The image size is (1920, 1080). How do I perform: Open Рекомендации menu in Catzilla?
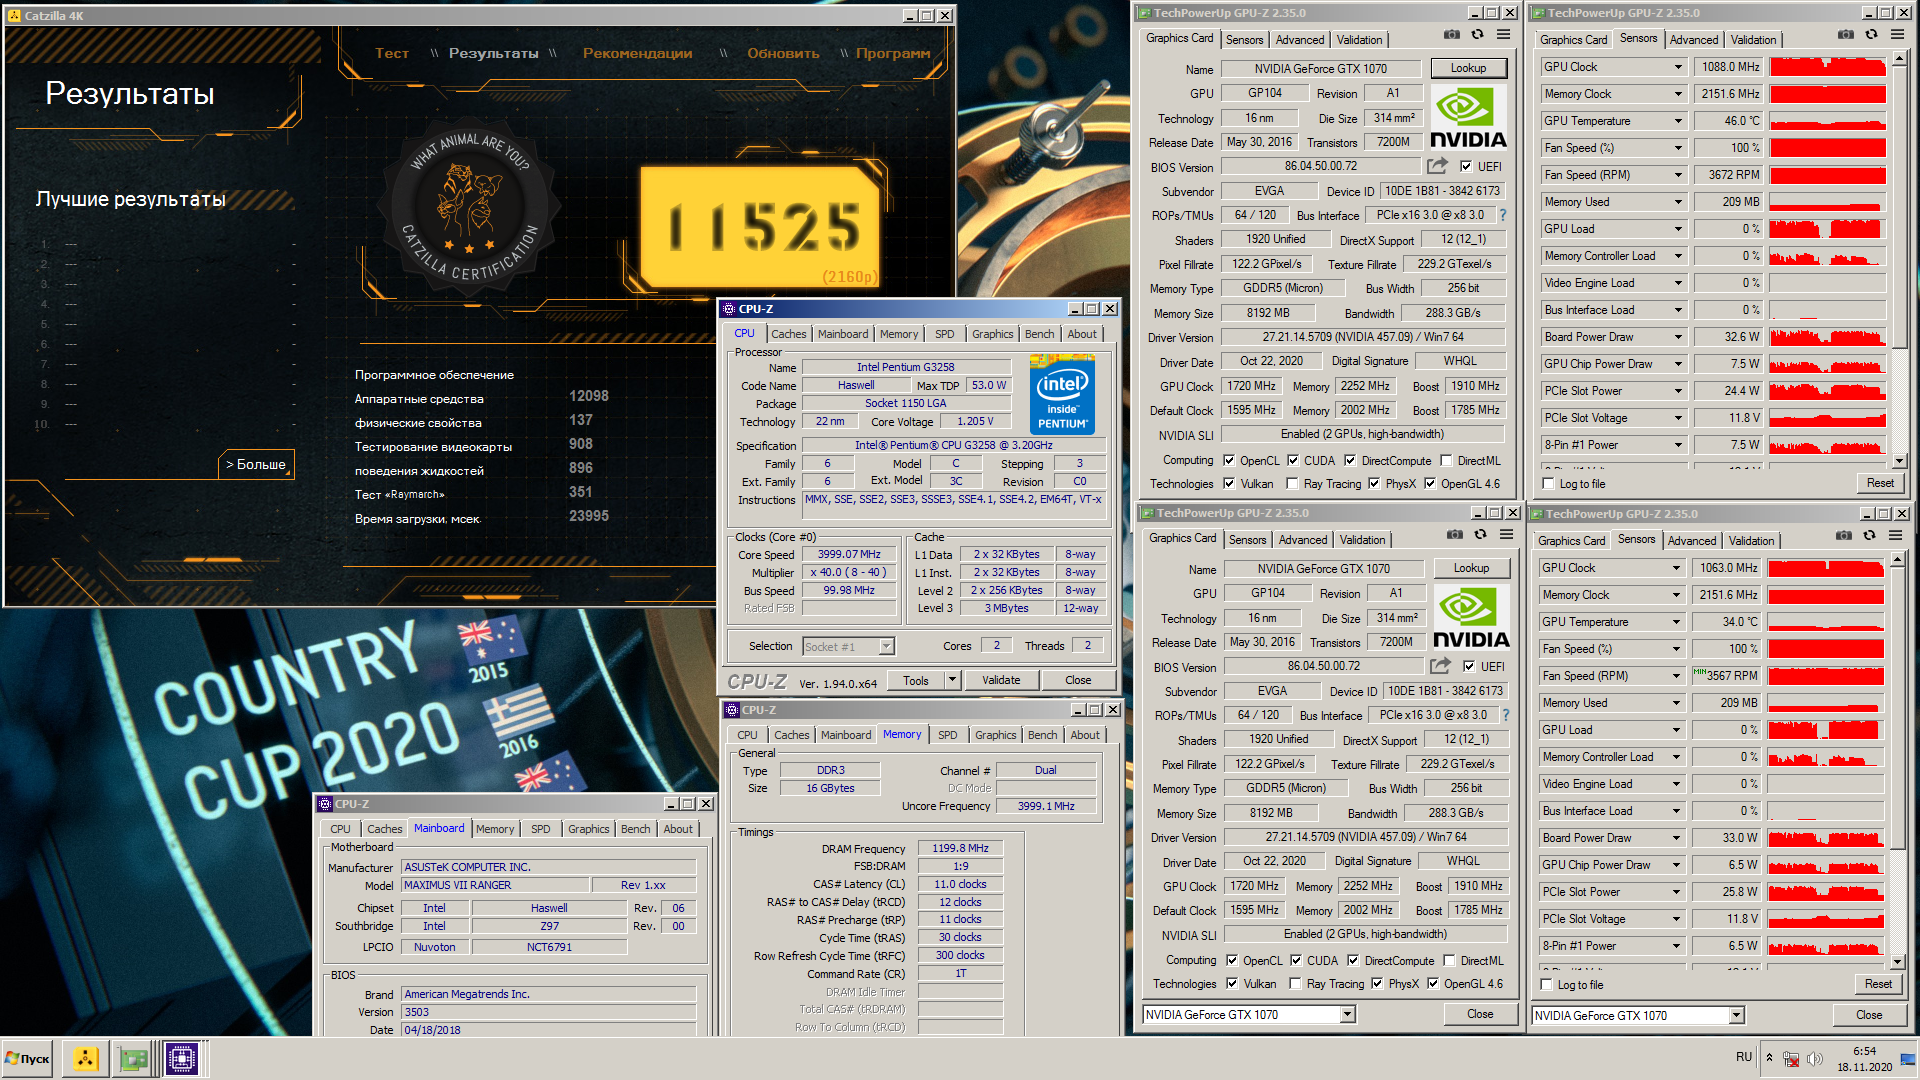tap(637, 53)
